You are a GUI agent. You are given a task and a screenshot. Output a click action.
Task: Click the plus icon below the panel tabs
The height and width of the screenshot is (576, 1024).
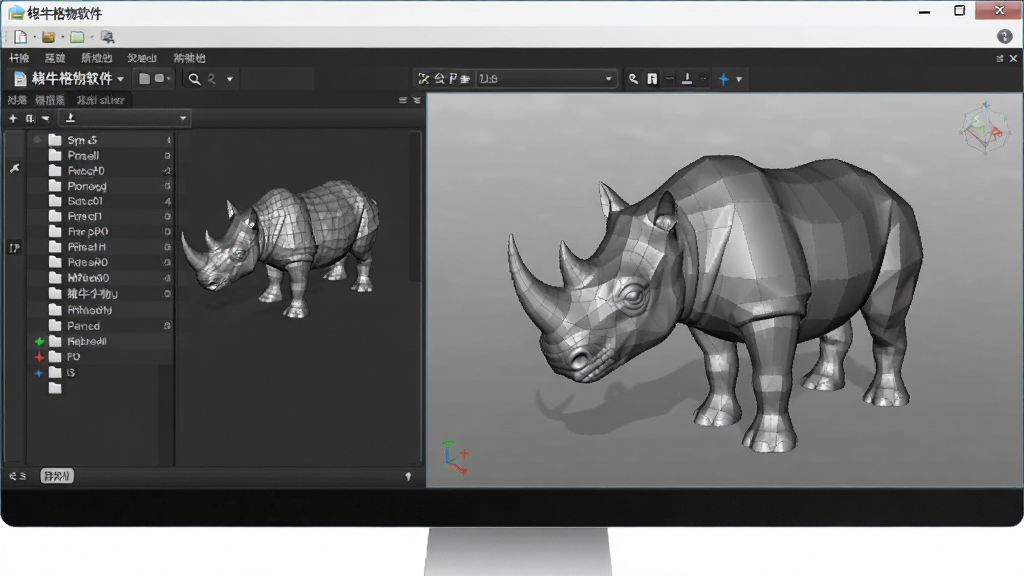click(x=13, y=118)
